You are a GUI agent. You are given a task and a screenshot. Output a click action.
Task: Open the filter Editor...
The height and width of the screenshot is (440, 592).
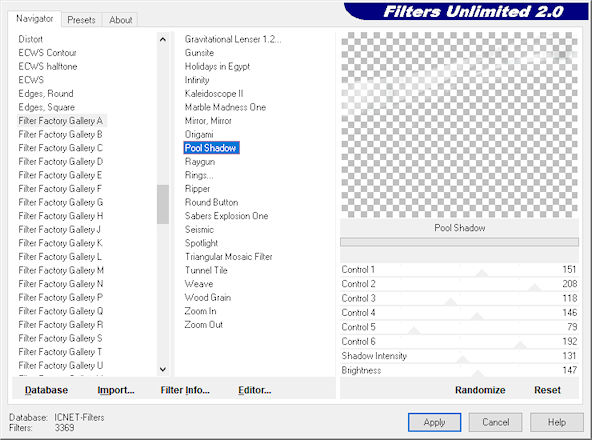(254, 390)
